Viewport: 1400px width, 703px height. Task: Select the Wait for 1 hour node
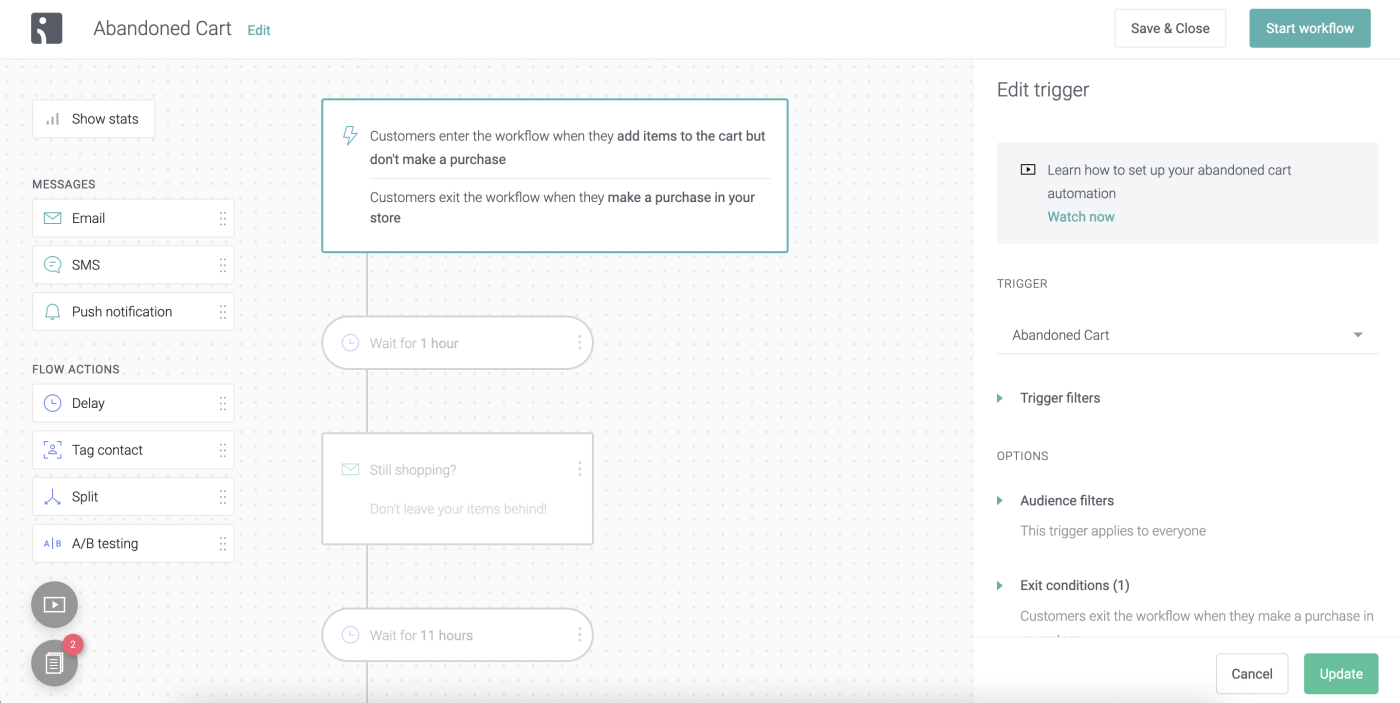point(457,343)
